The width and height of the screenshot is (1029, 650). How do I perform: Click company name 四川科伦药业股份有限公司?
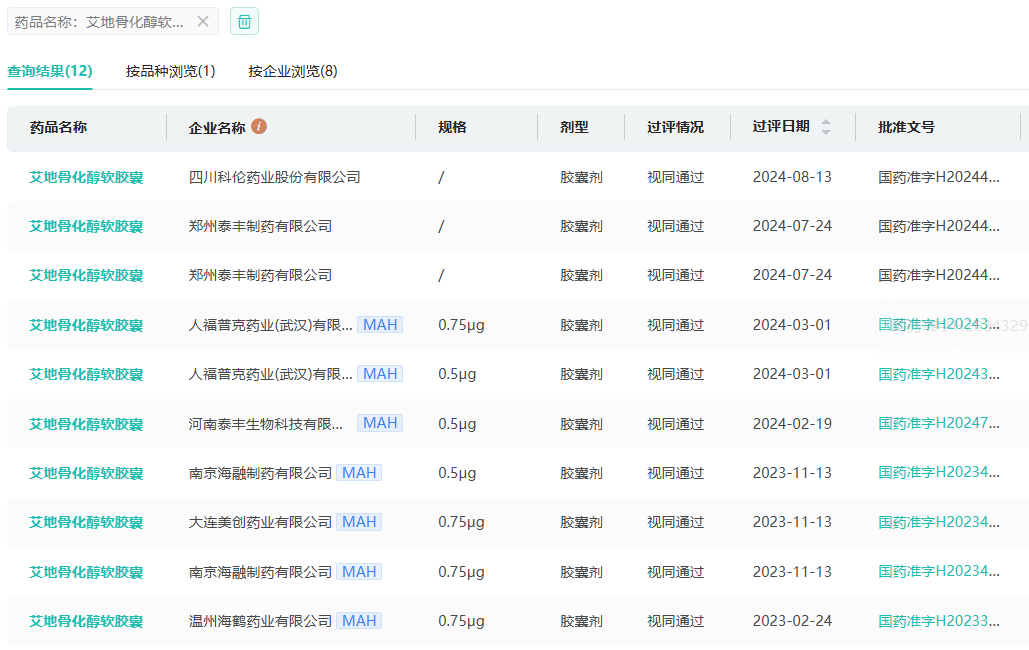coord(274,177)
